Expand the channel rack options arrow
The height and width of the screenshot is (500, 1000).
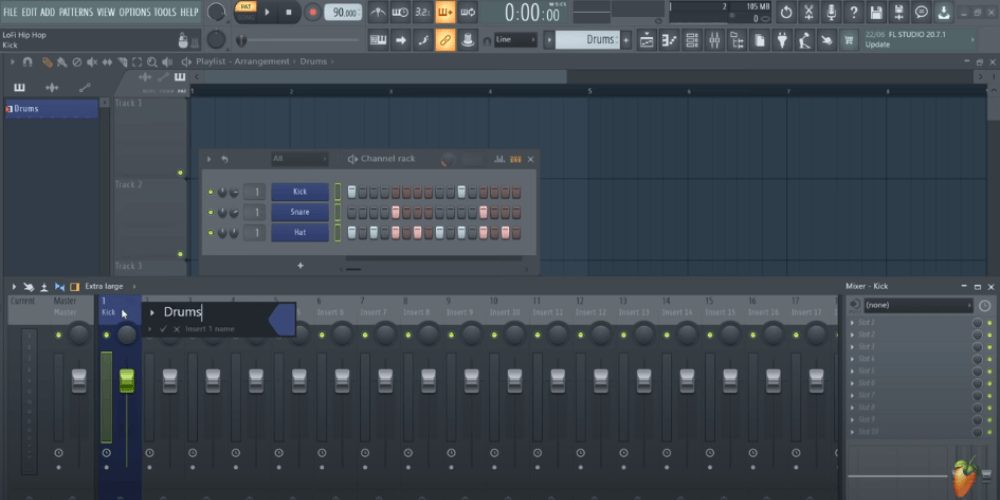click(x=209, y=159)
